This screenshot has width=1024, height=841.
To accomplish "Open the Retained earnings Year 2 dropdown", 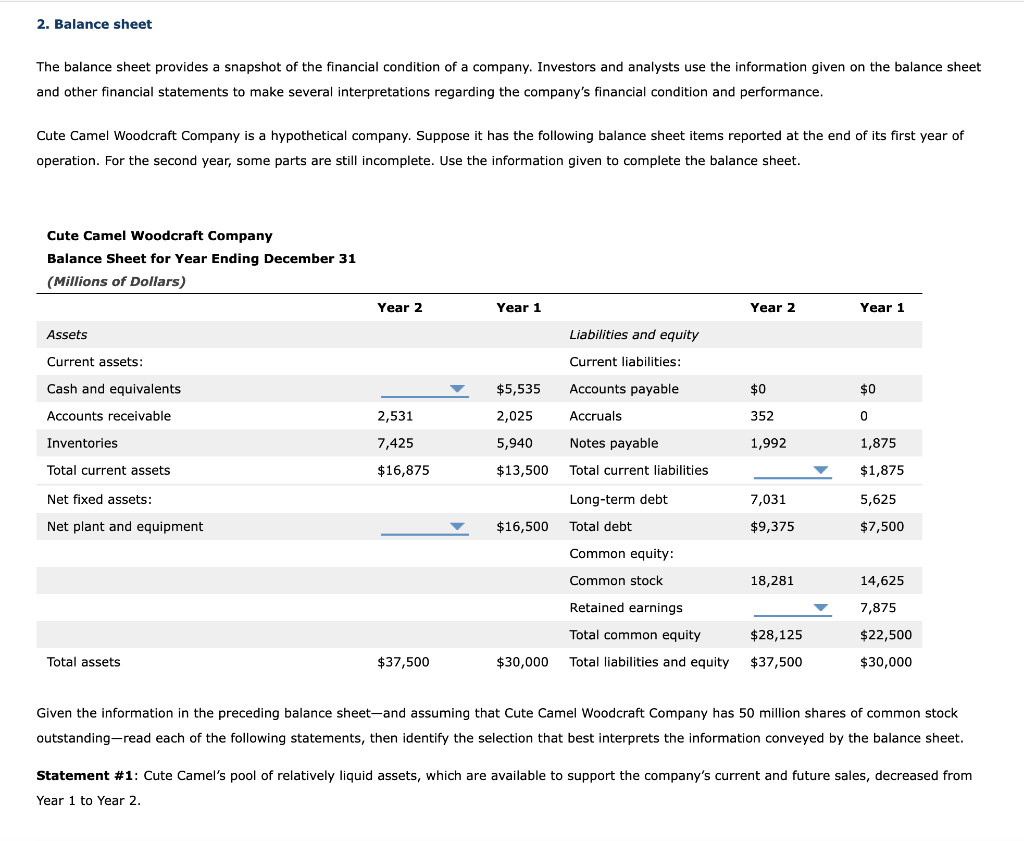I will tap(820, 607).
